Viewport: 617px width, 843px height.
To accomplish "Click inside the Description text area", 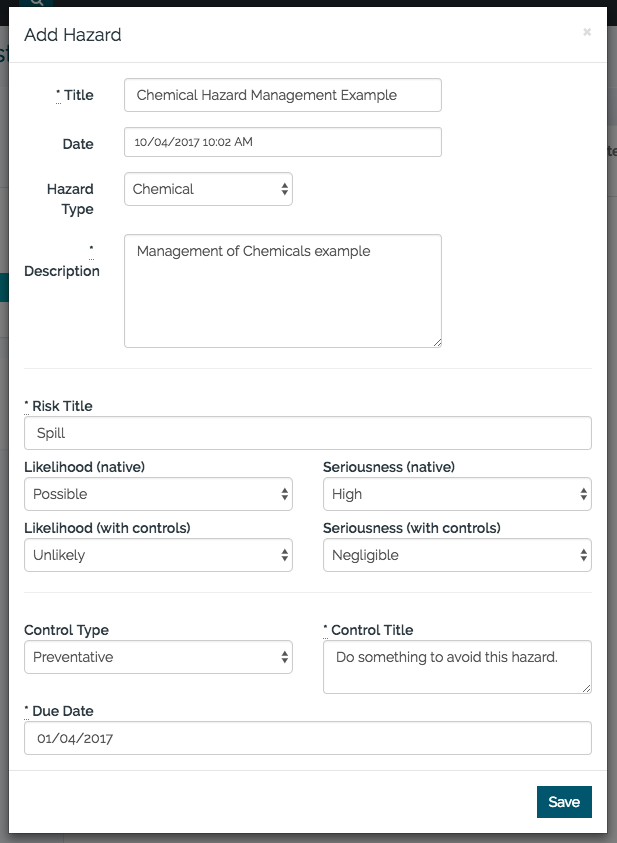I will point(282,291).
